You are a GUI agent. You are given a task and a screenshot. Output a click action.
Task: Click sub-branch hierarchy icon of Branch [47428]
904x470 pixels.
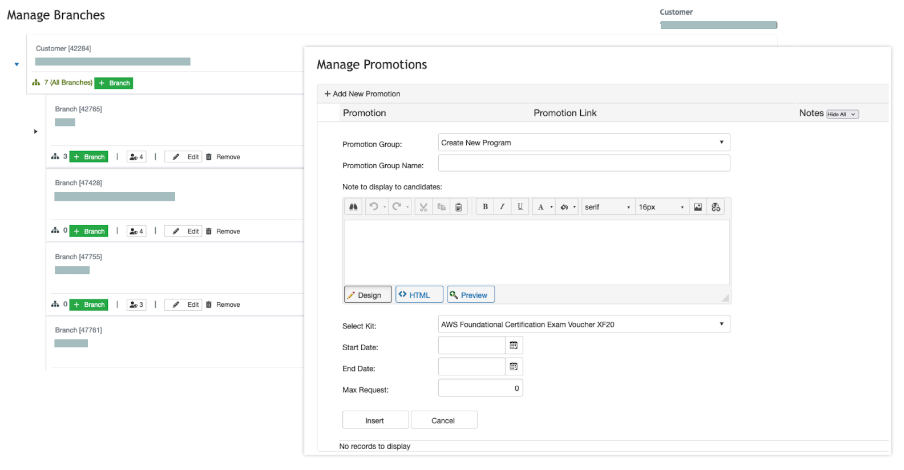click(x=55, y=230)
